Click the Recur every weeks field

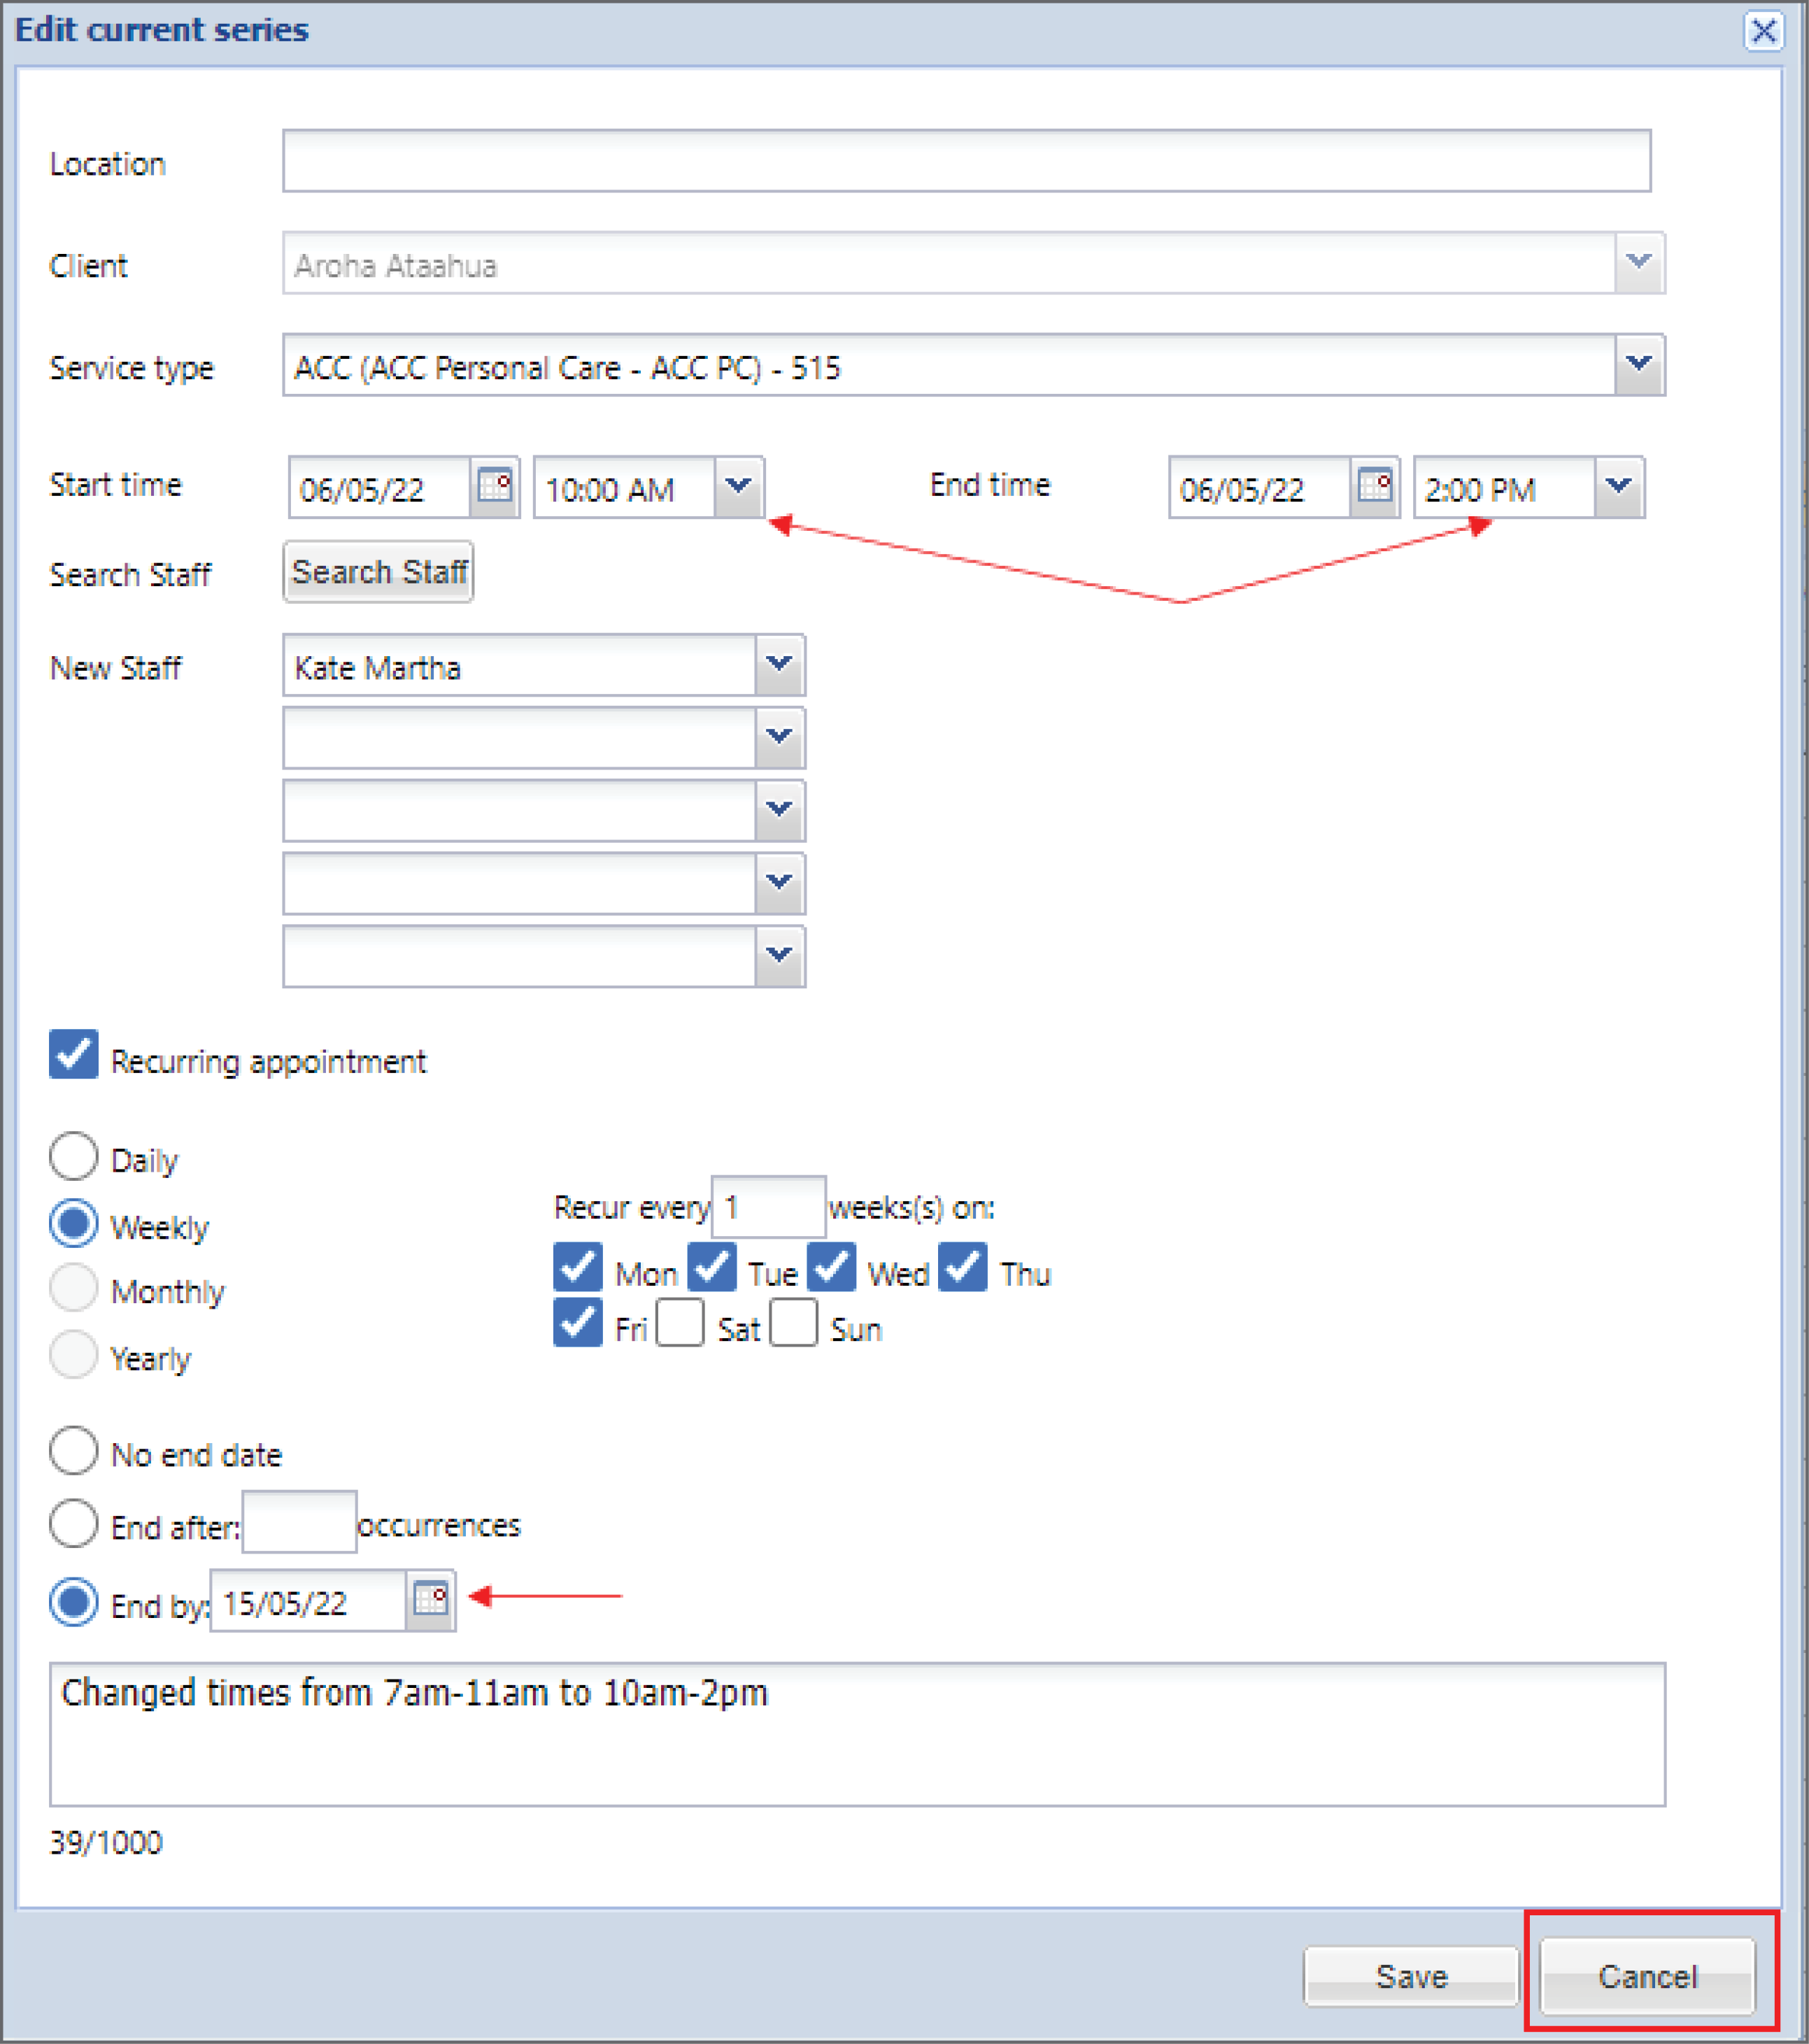pyautogui.click(x=768, y=1207)
